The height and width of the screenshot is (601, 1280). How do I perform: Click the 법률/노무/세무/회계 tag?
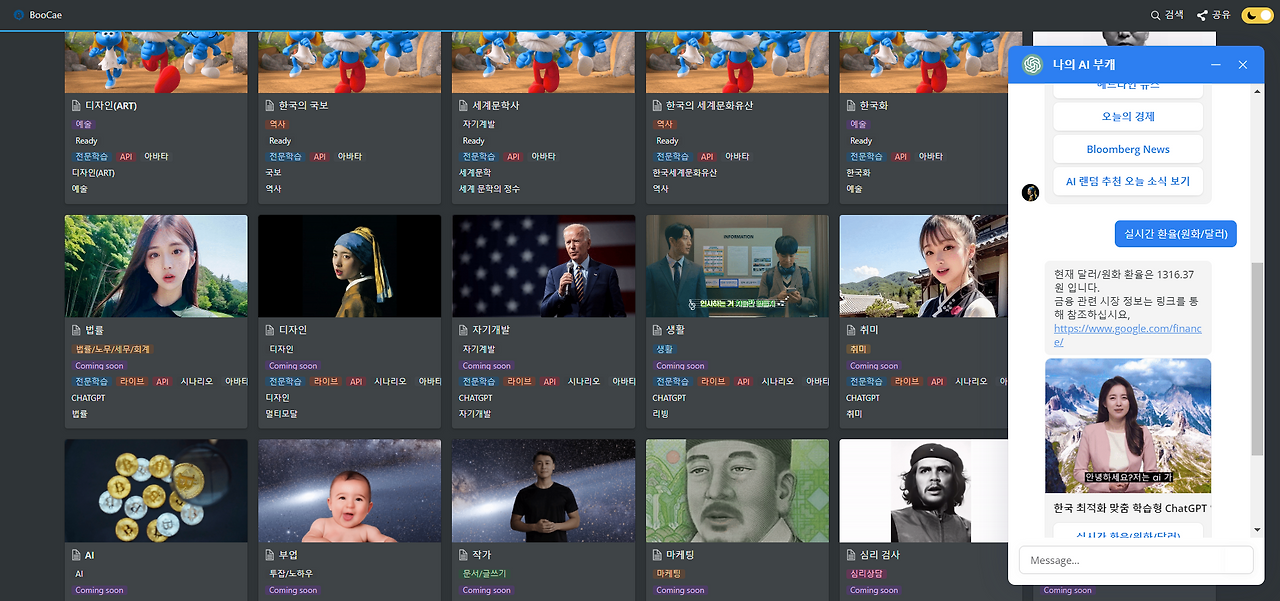(113, 350)
